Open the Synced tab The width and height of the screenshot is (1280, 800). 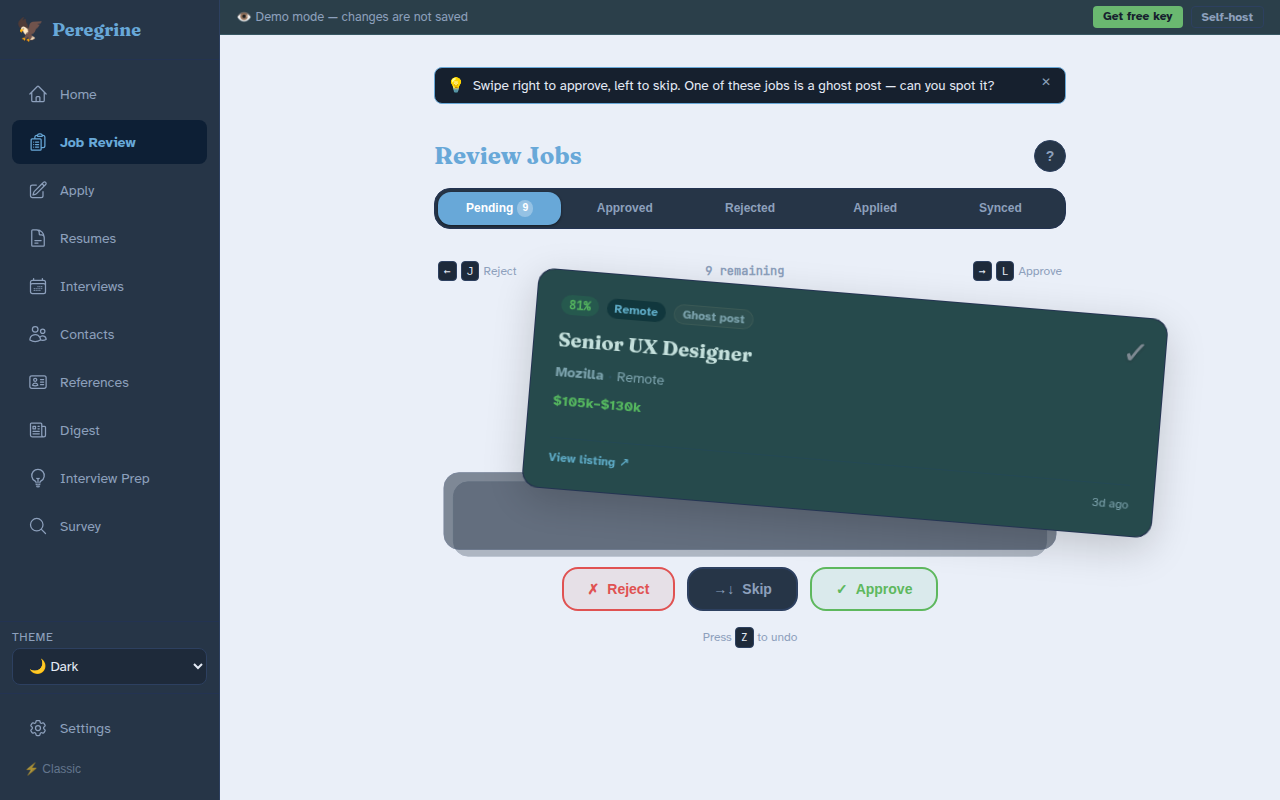999,208
